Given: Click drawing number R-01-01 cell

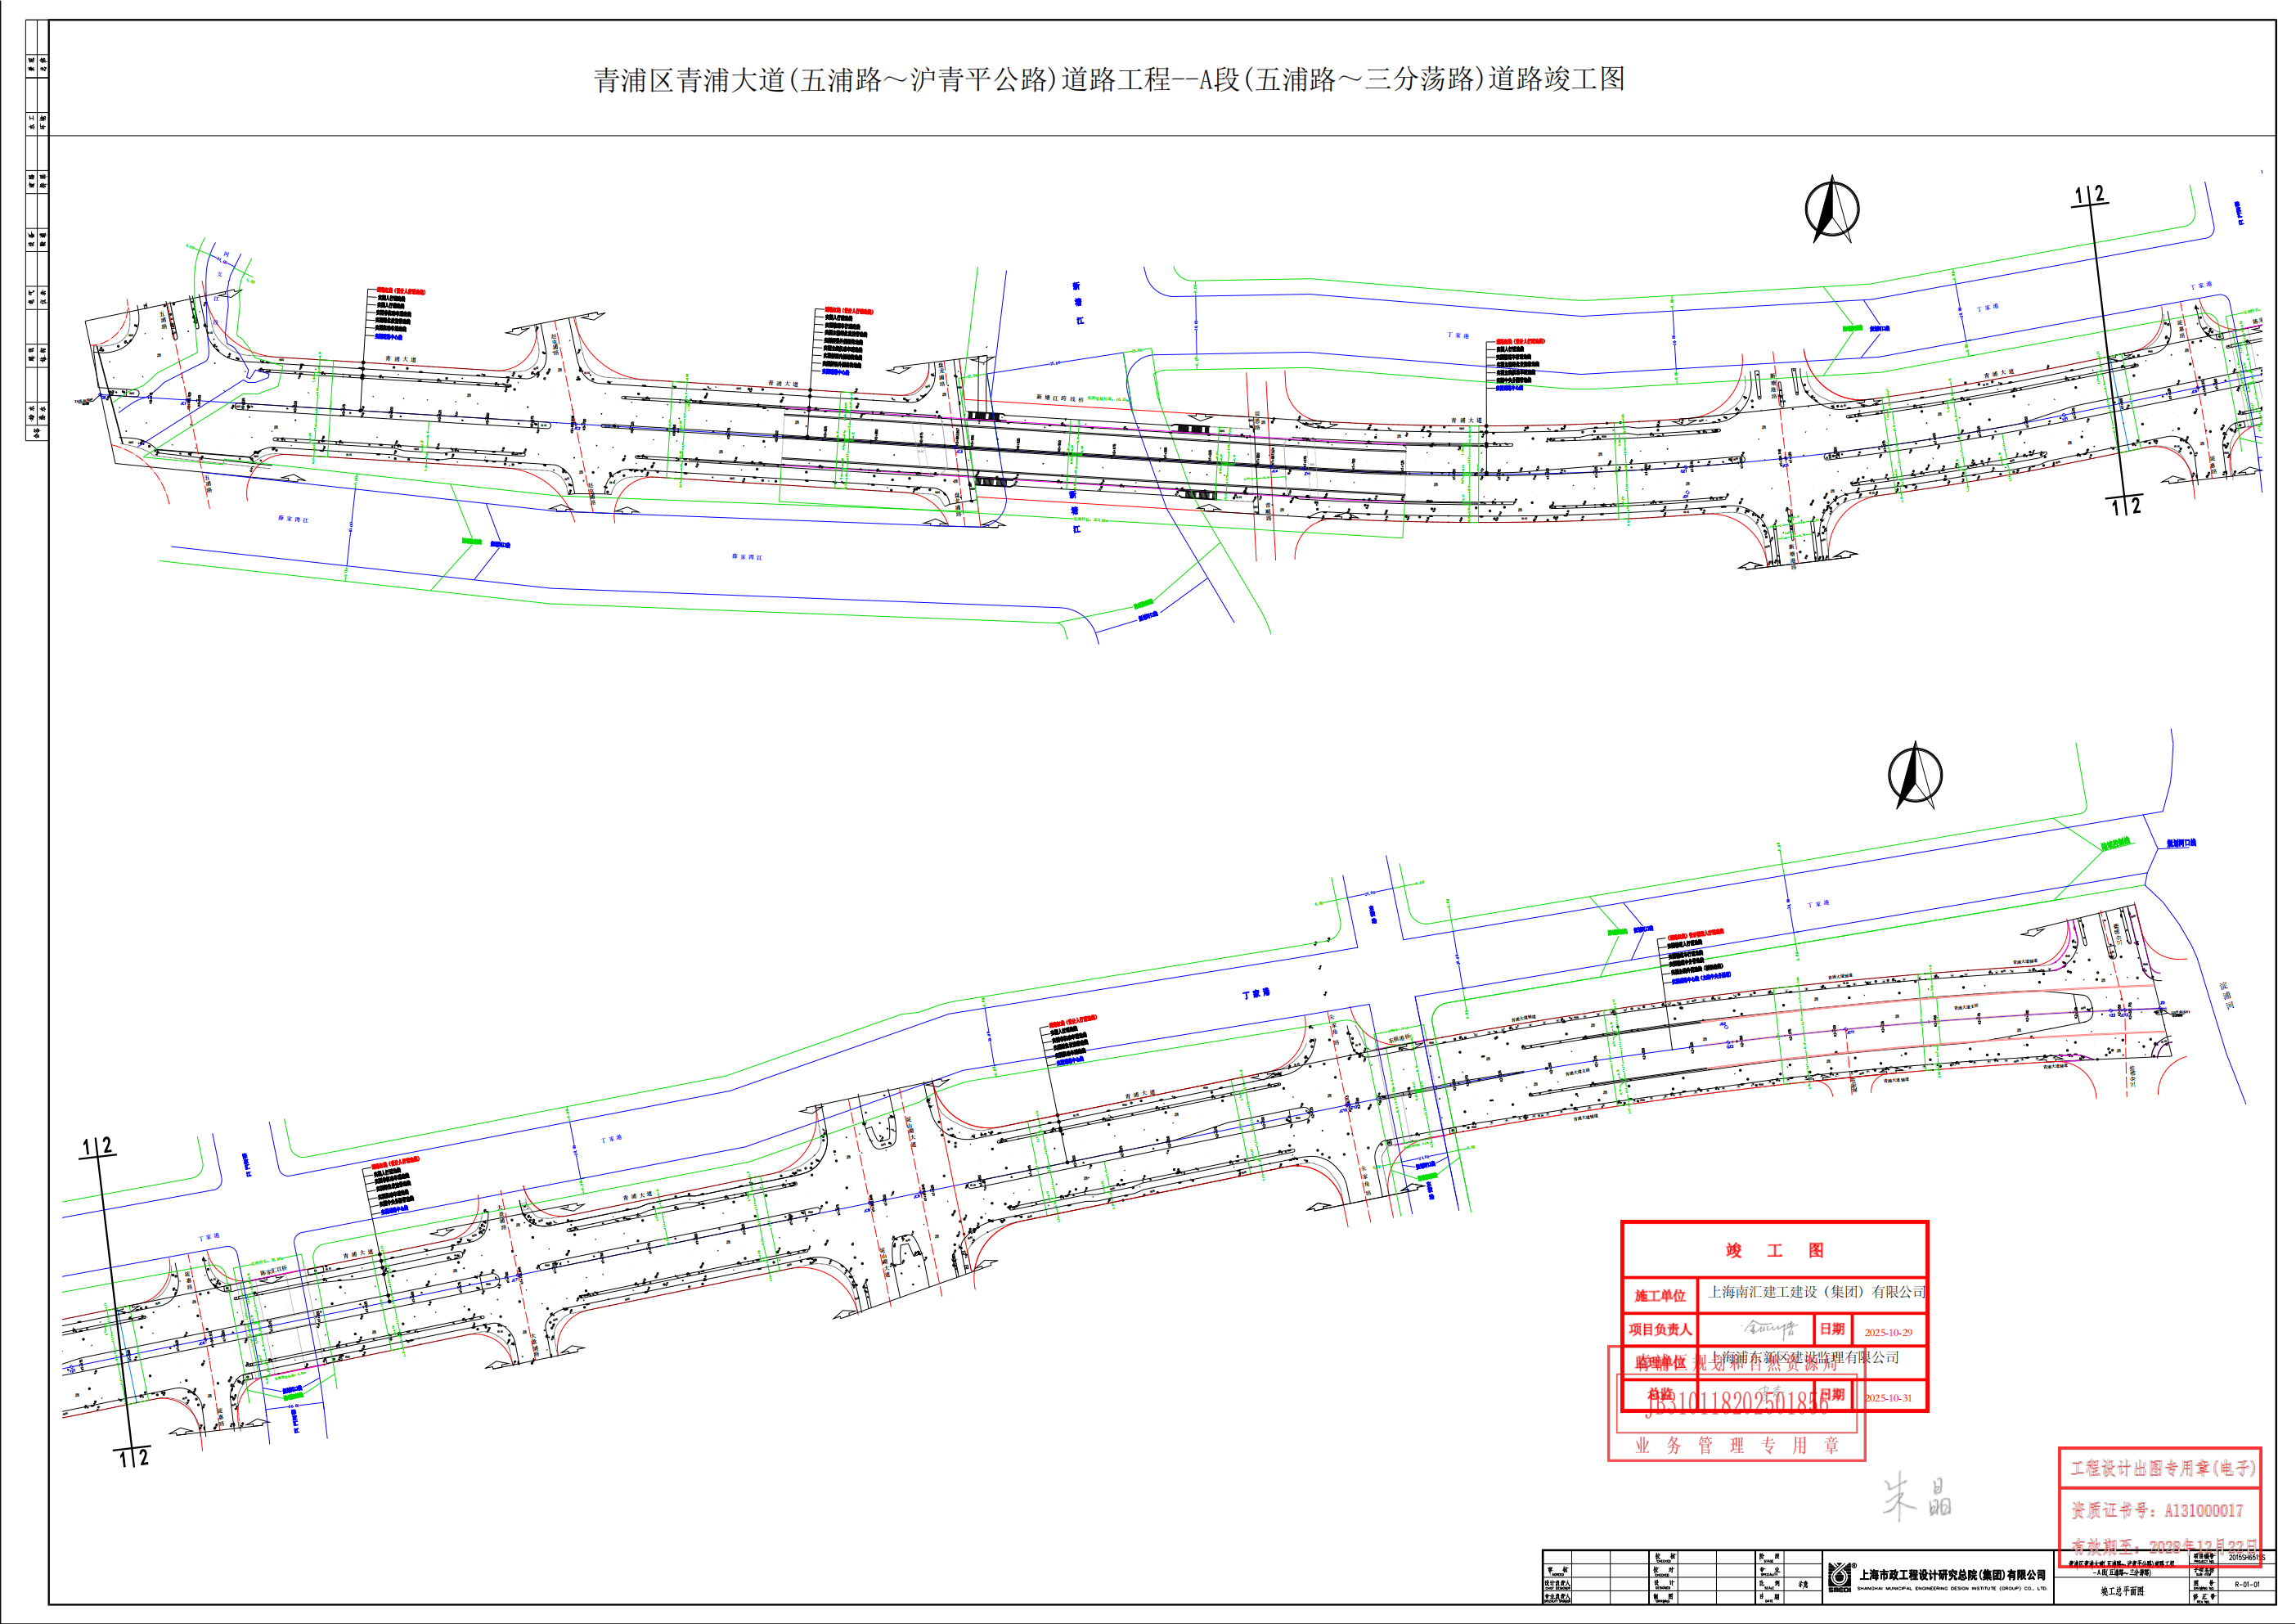Looking at the screenshot, I should [2246, 1585].
